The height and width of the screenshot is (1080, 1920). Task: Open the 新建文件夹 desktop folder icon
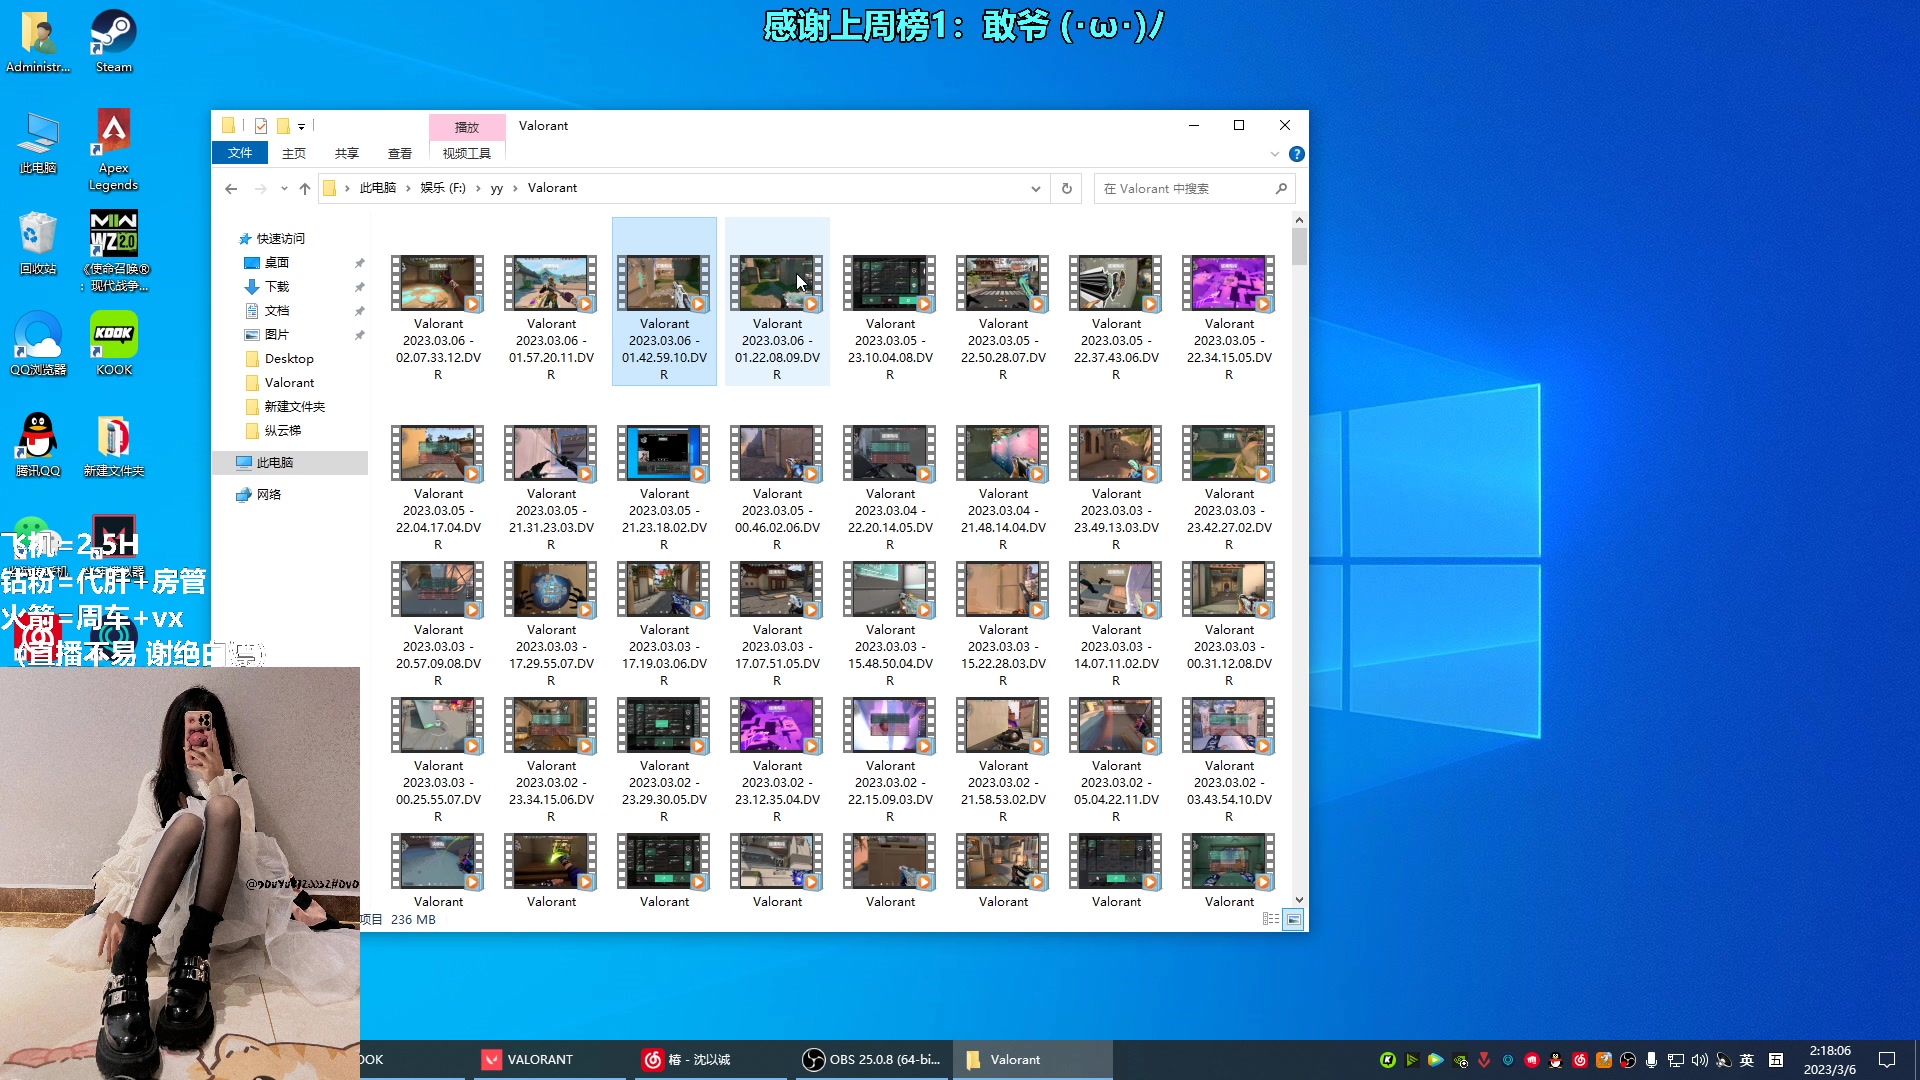point(114,445)
